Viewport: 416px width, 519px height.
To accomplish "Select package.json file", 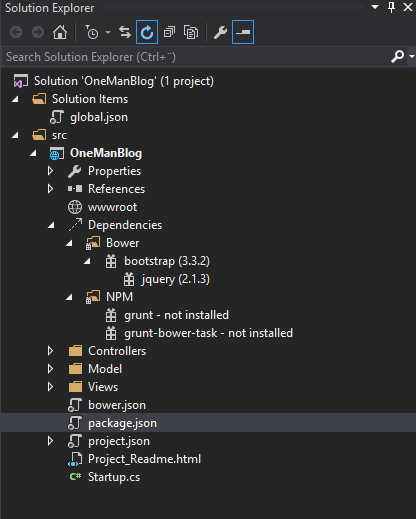I will coord(122,423).
